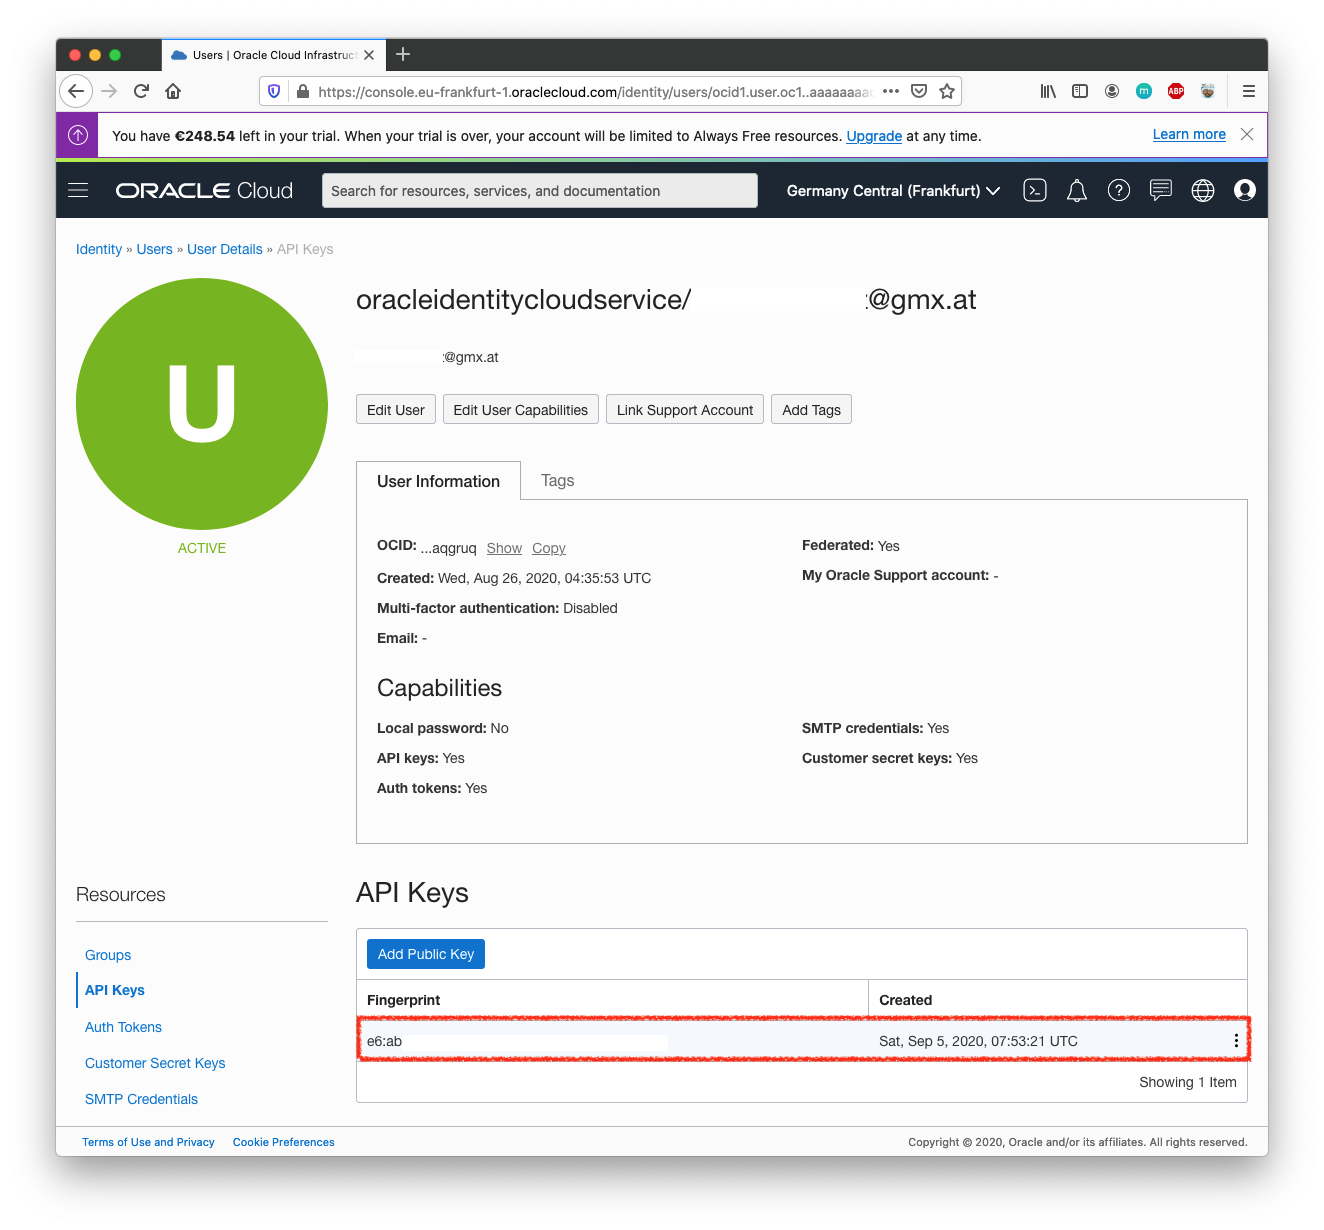Click the e6:ab fingerprint cell
Screen dimensions: 1324x1230
(384, 1041)
